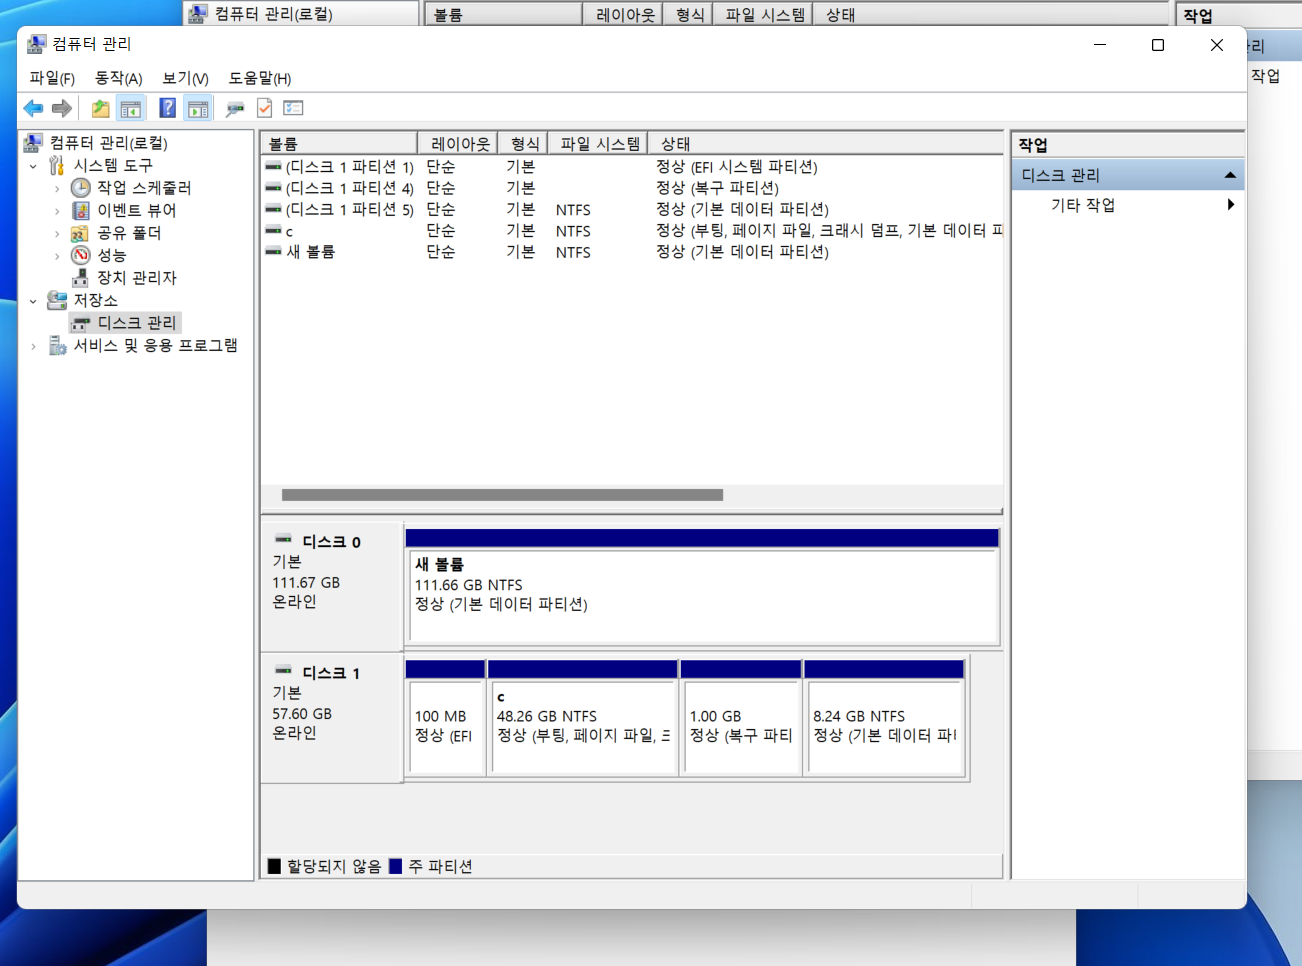Click the volume icon beside c row
The image size is (1302, 966).
point(273,231)
